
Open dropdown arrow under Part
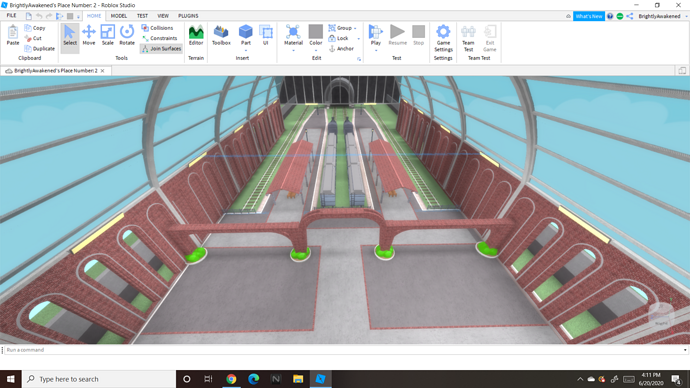point(246,51)
